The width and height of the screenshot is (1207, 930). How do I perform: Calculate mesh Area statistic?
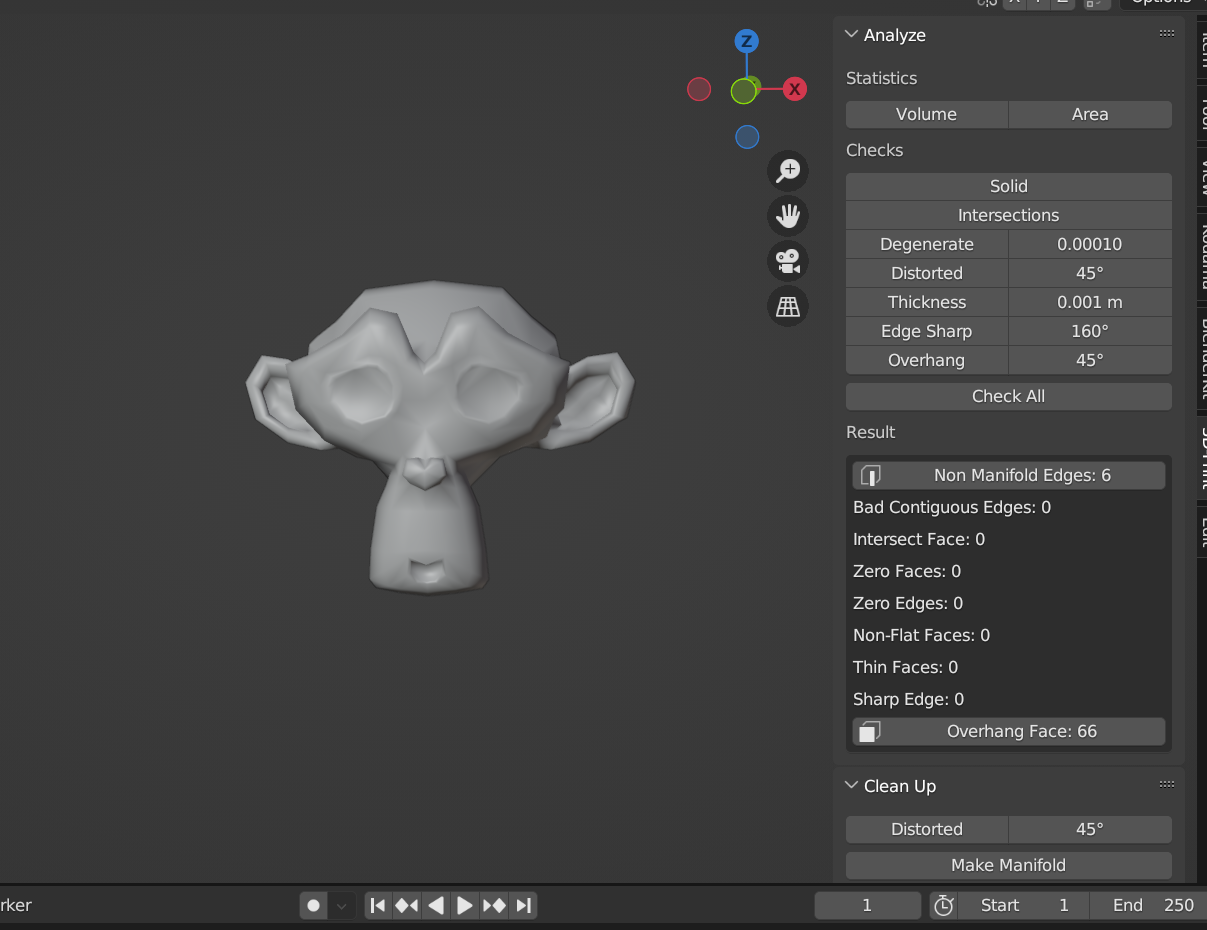(1090, 114)
